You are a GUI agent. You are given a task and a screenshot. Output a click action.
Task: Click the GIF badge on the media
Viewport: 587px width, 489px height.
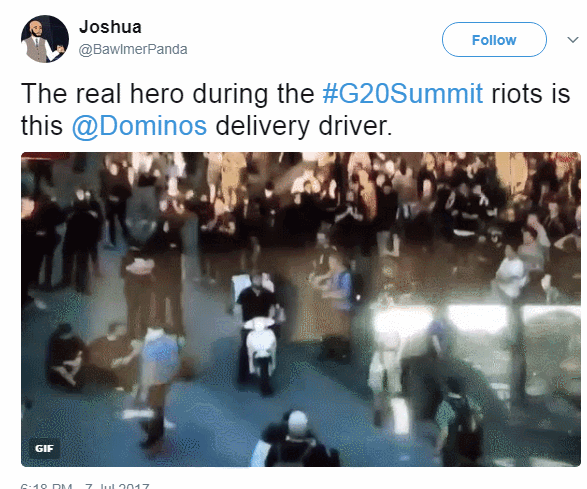44,448
